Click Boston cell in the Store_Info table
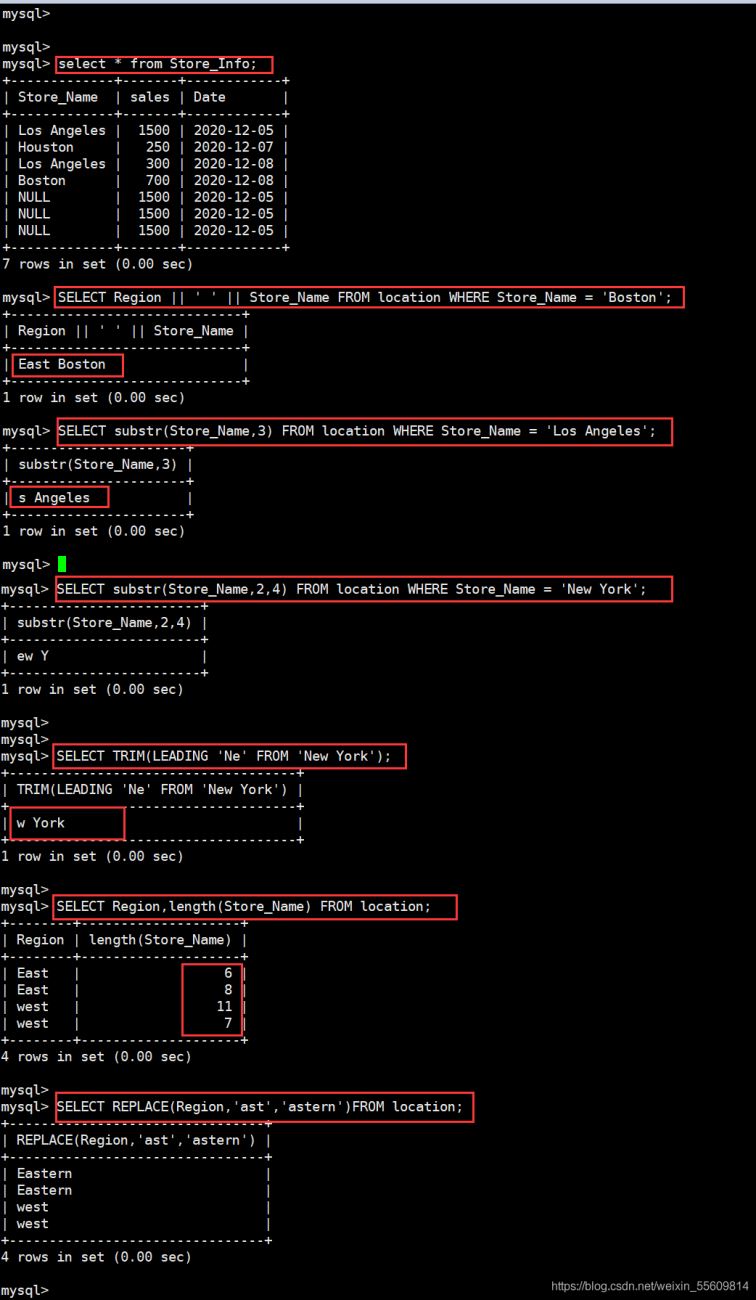 pos(42,181)
